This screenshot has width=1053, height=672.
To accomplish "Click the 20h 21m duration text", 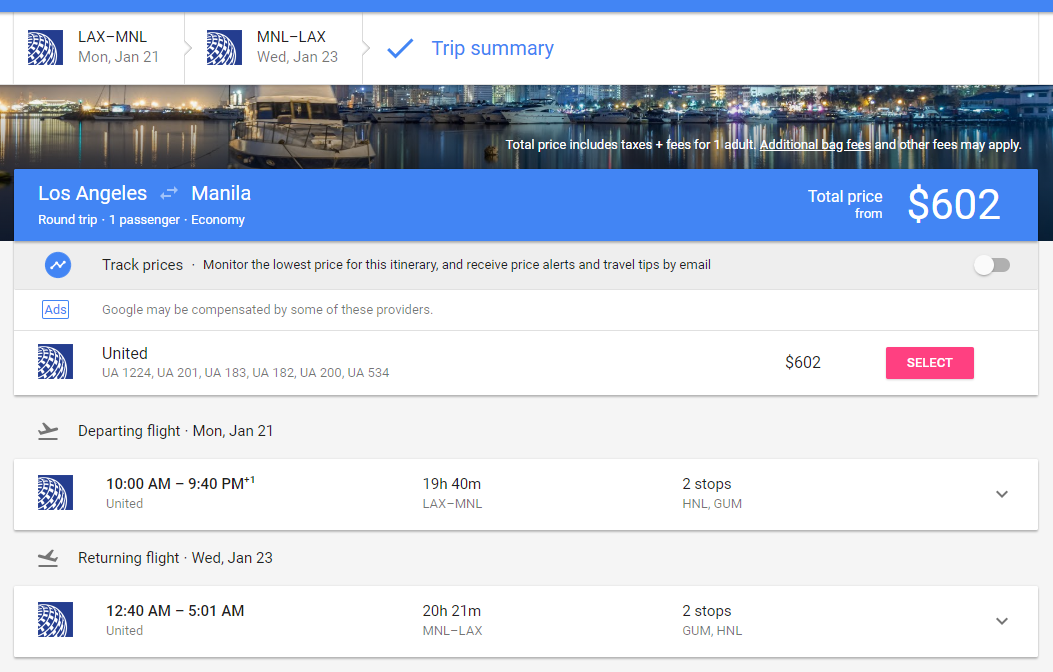I will pos(451,611).
